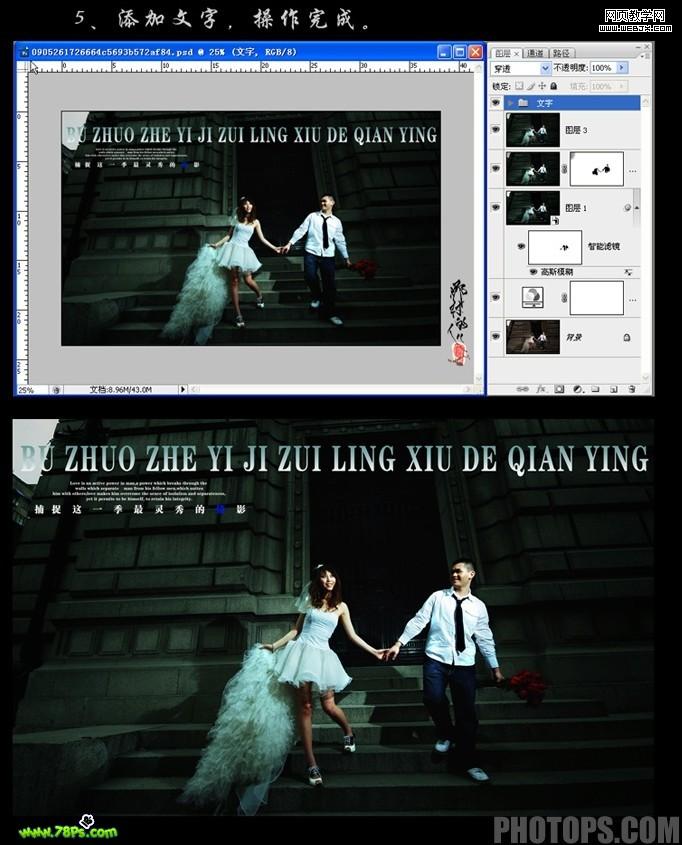Click the link layers icon at panel bottom
This screenshot has height=845, width=682.
(523, 389)
